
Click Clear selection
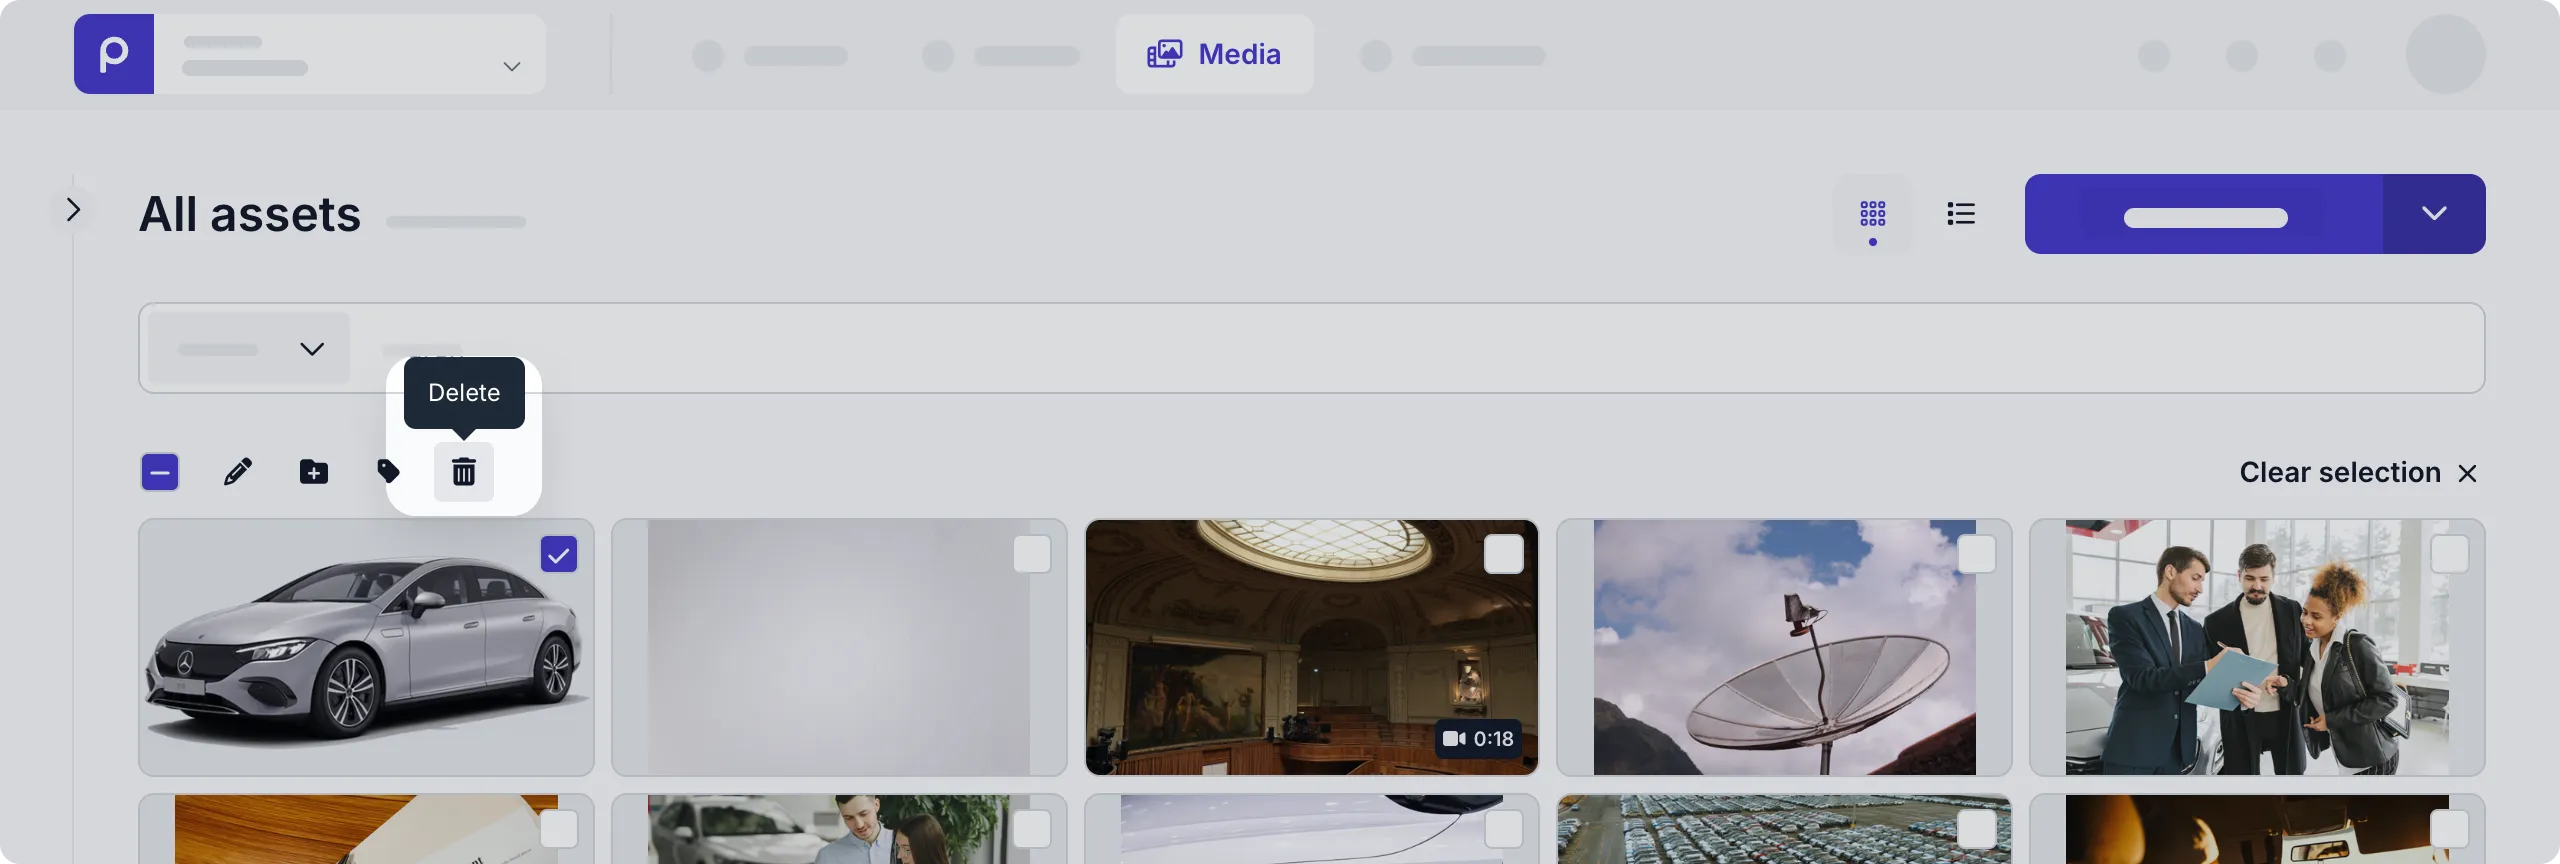pos(2340,472)
